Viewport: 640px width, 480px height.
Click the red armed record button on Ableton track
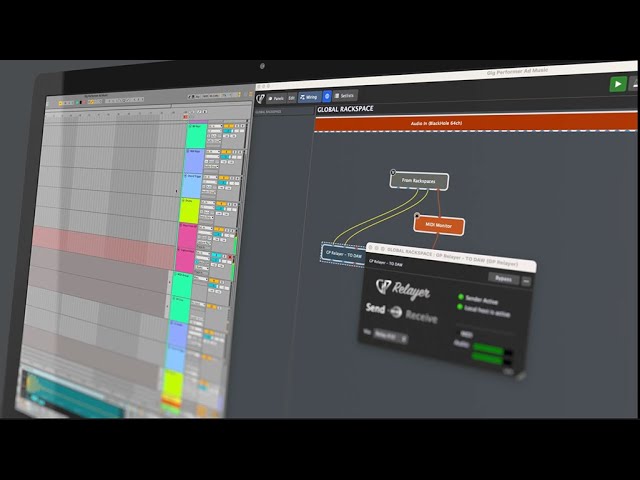230,258
